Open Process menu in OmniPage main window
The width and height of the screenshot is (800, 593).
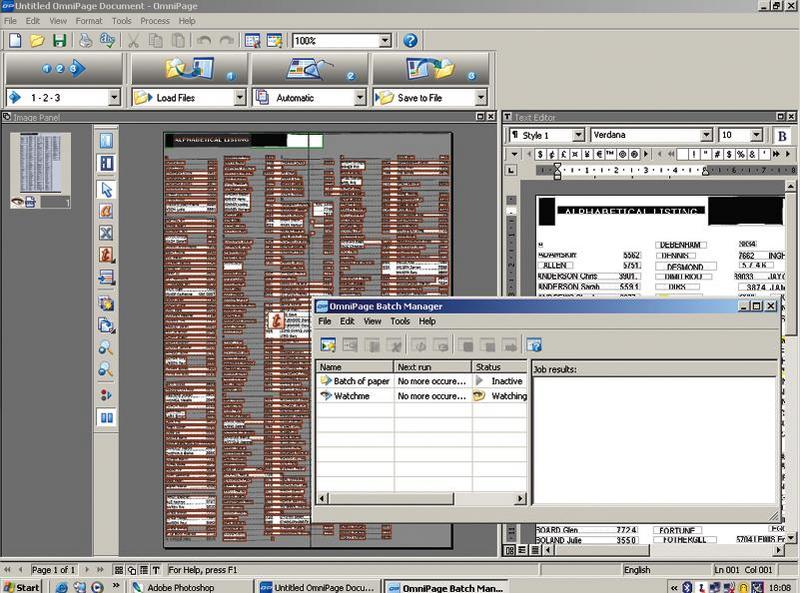point(155,21)
